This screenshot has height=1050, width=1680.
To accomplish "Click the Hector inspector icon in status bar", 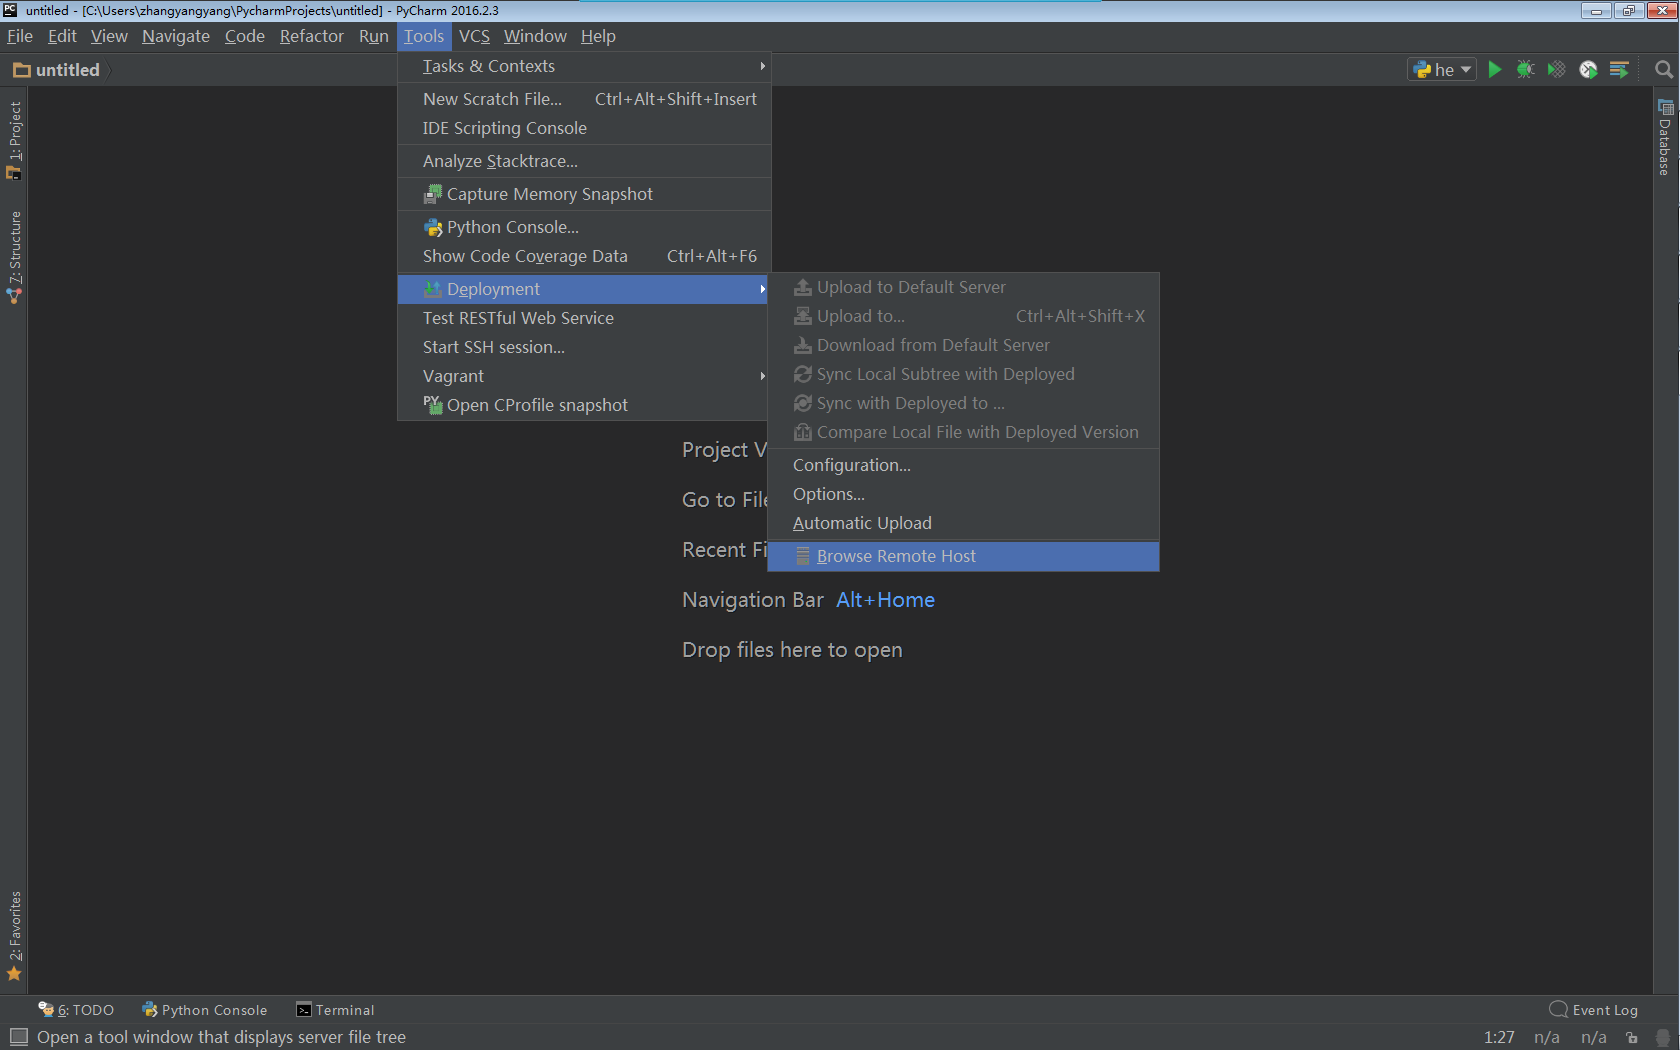I will [1663, 1037].
